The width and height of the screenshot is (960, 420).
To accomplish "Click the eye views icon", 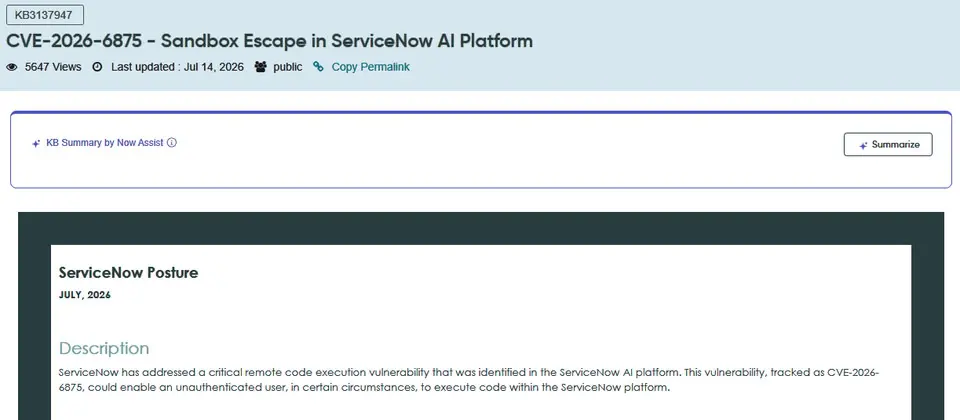I will click(12, 67).
